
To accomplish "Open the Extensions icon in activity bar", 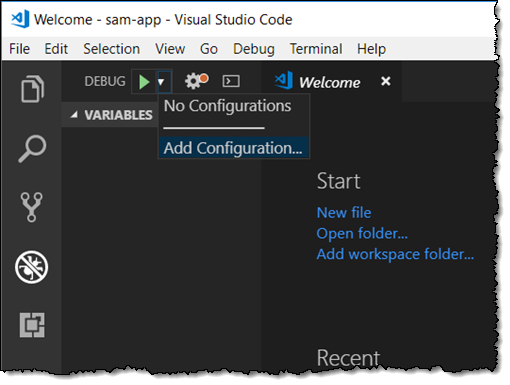I will pos(32,325).
